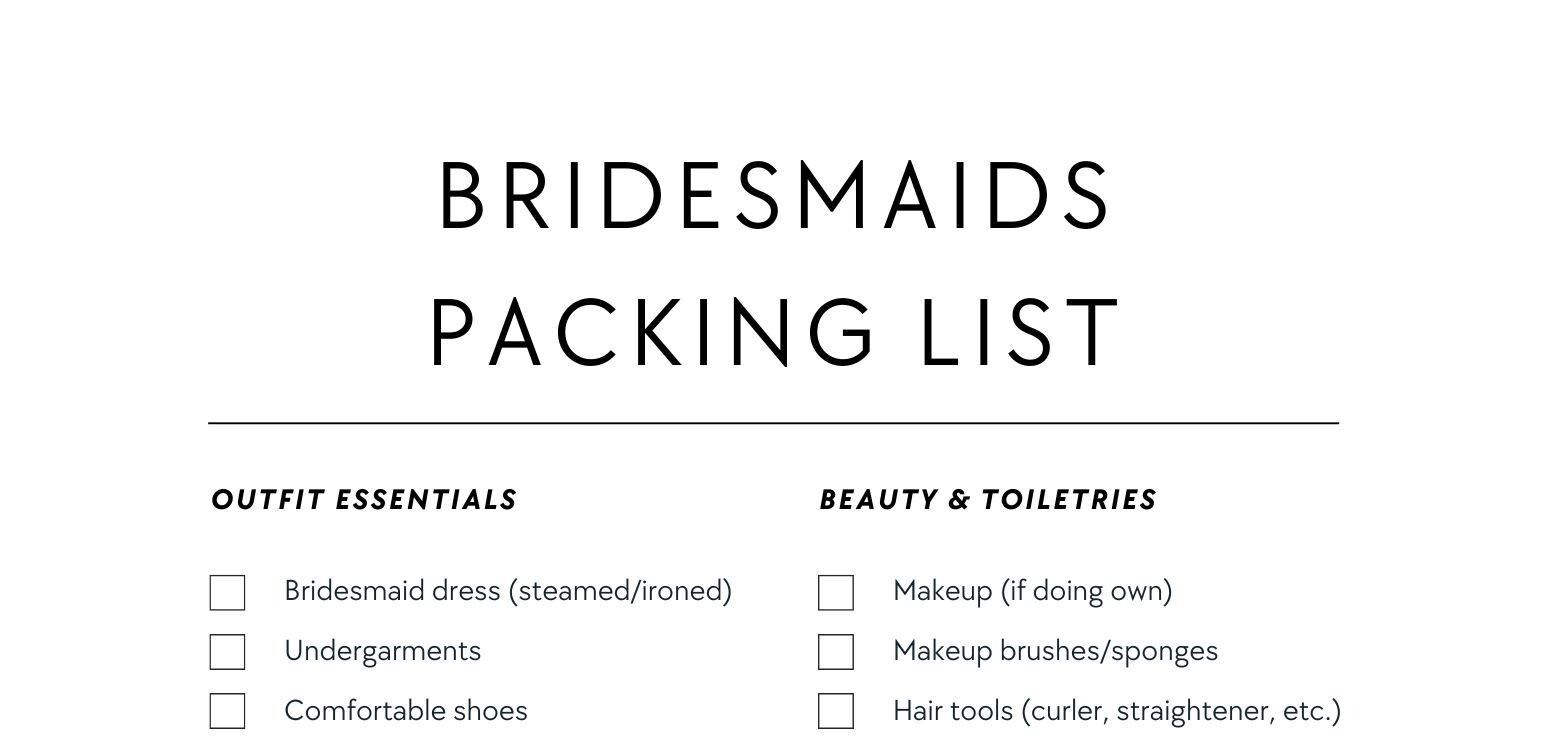The height and width of the screenshot is (742, 1545).
Task: Click the Makeup brushes/sponges item text
Action: (1055, 651)
